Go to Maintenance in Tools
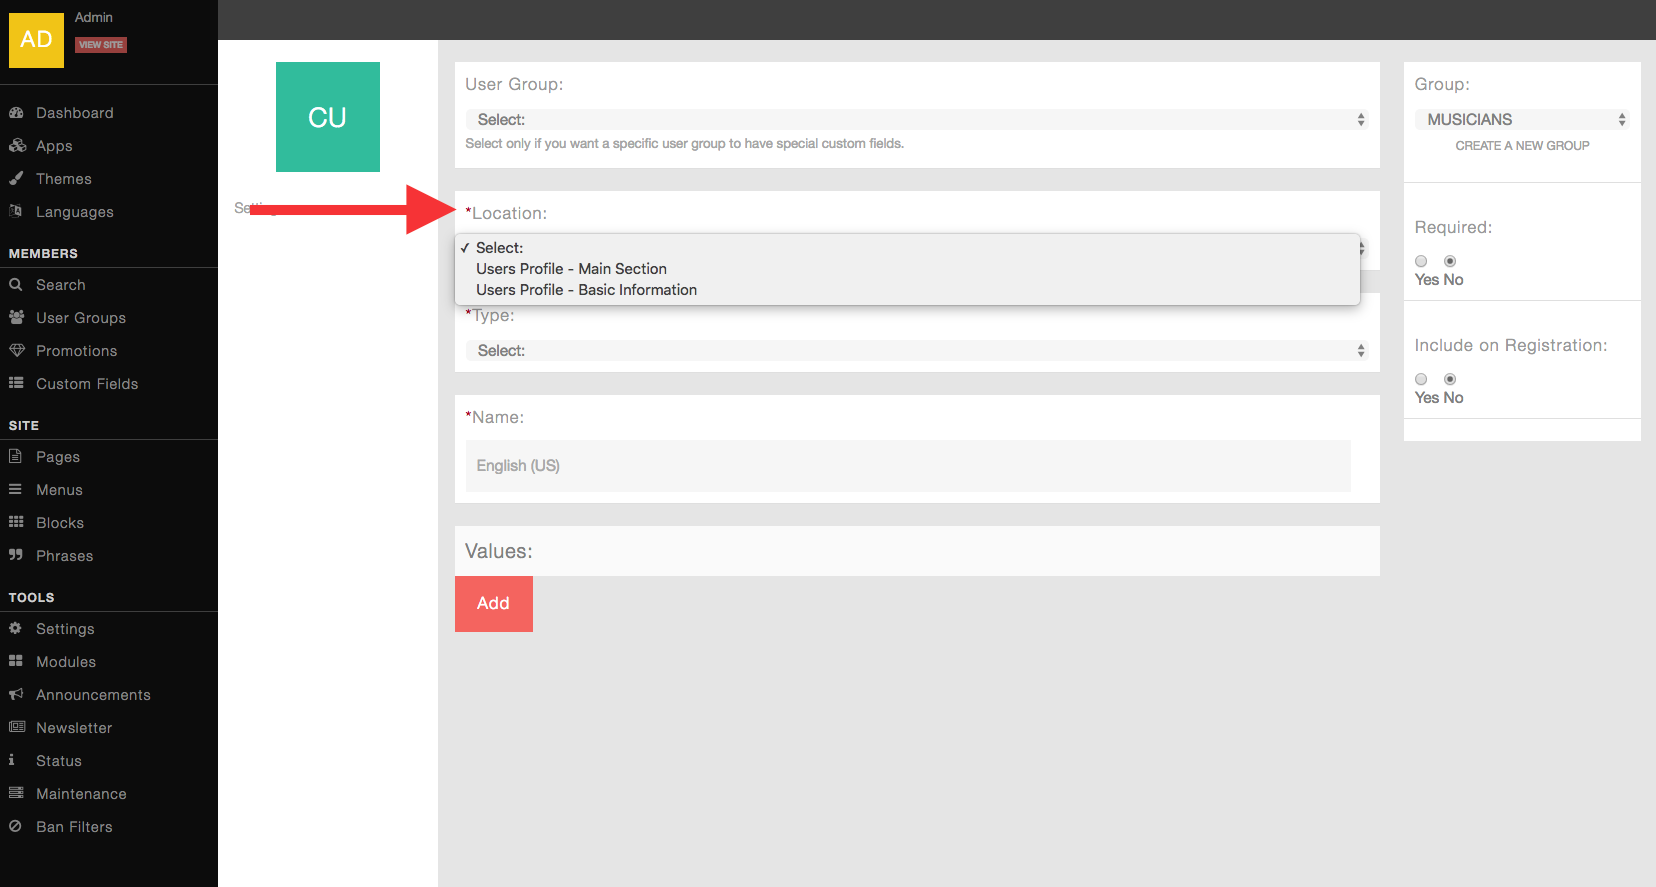 click(x=81, y=794)
